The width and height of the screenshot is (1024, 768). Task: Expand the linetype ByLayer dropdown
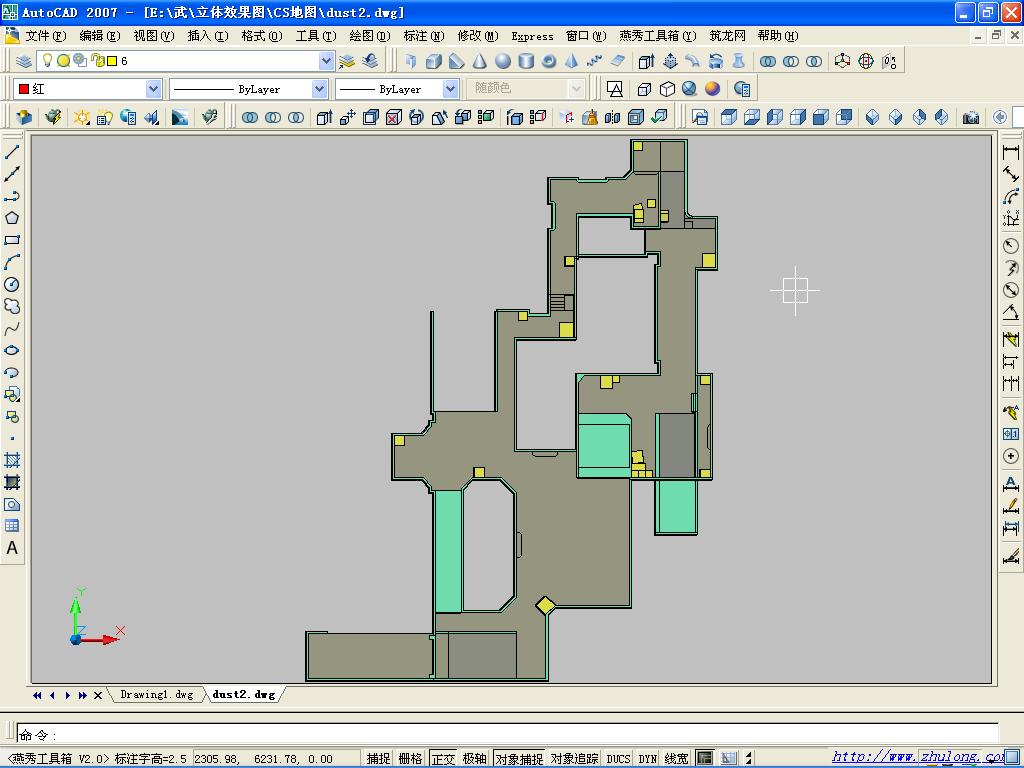319,88
